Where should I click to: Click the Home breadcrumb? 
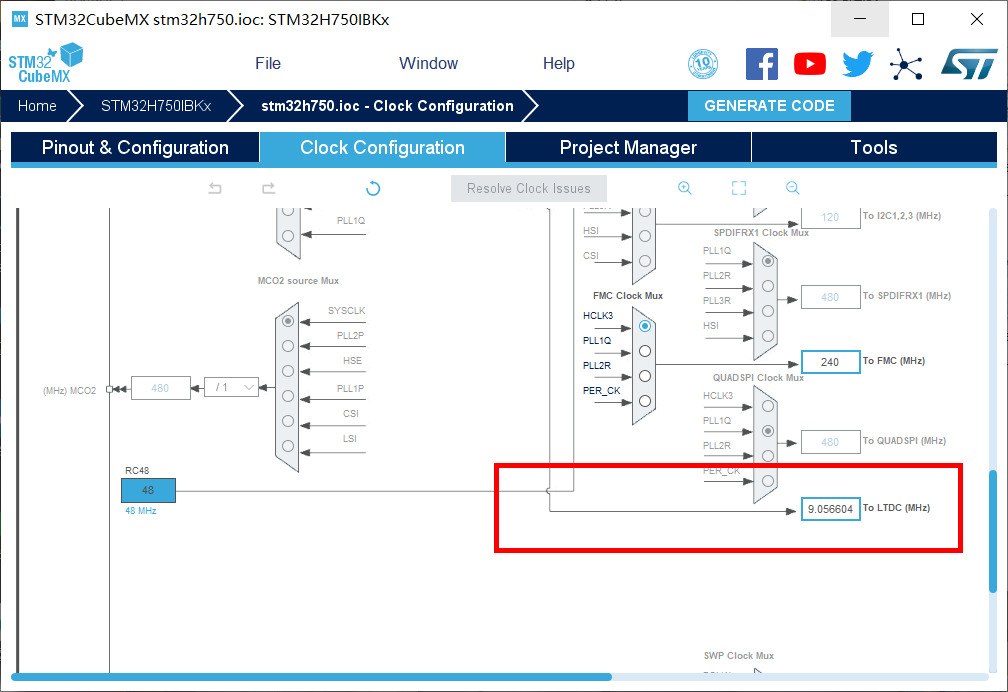point(37,106)
